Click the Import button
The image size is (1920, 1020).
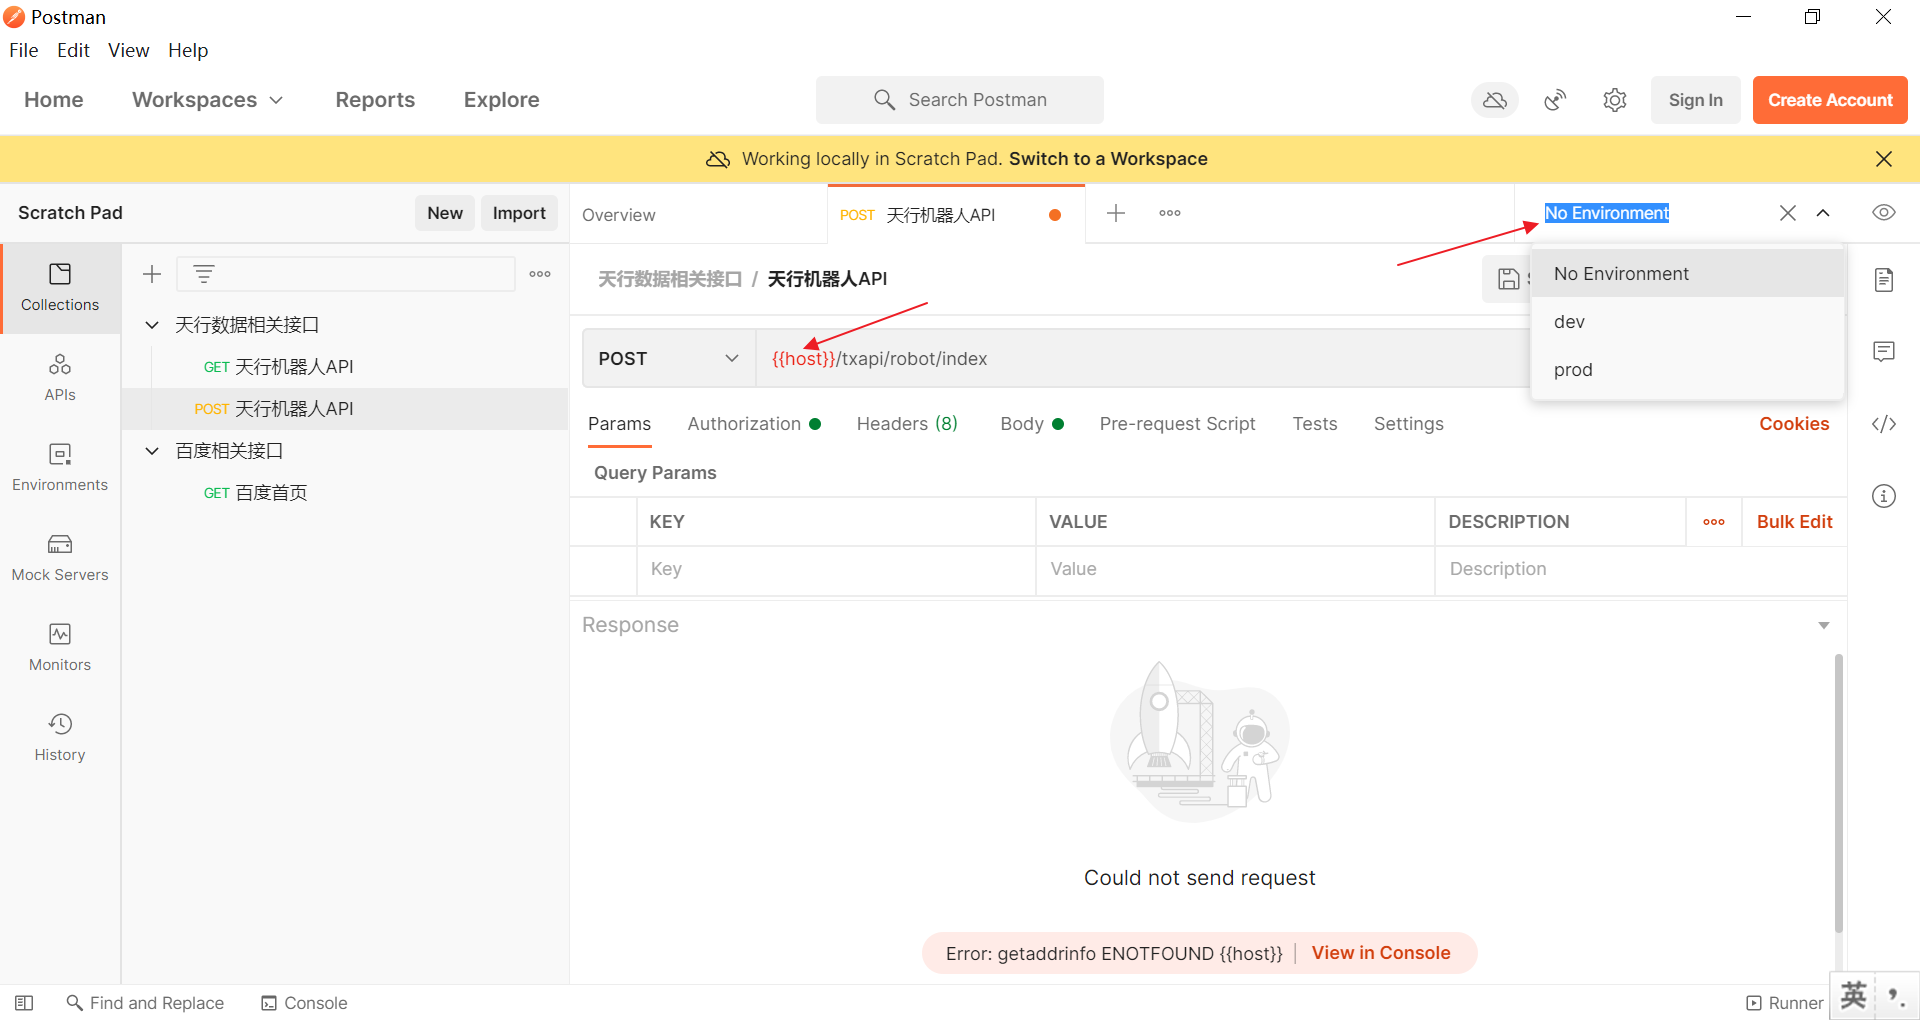(518, 213)
